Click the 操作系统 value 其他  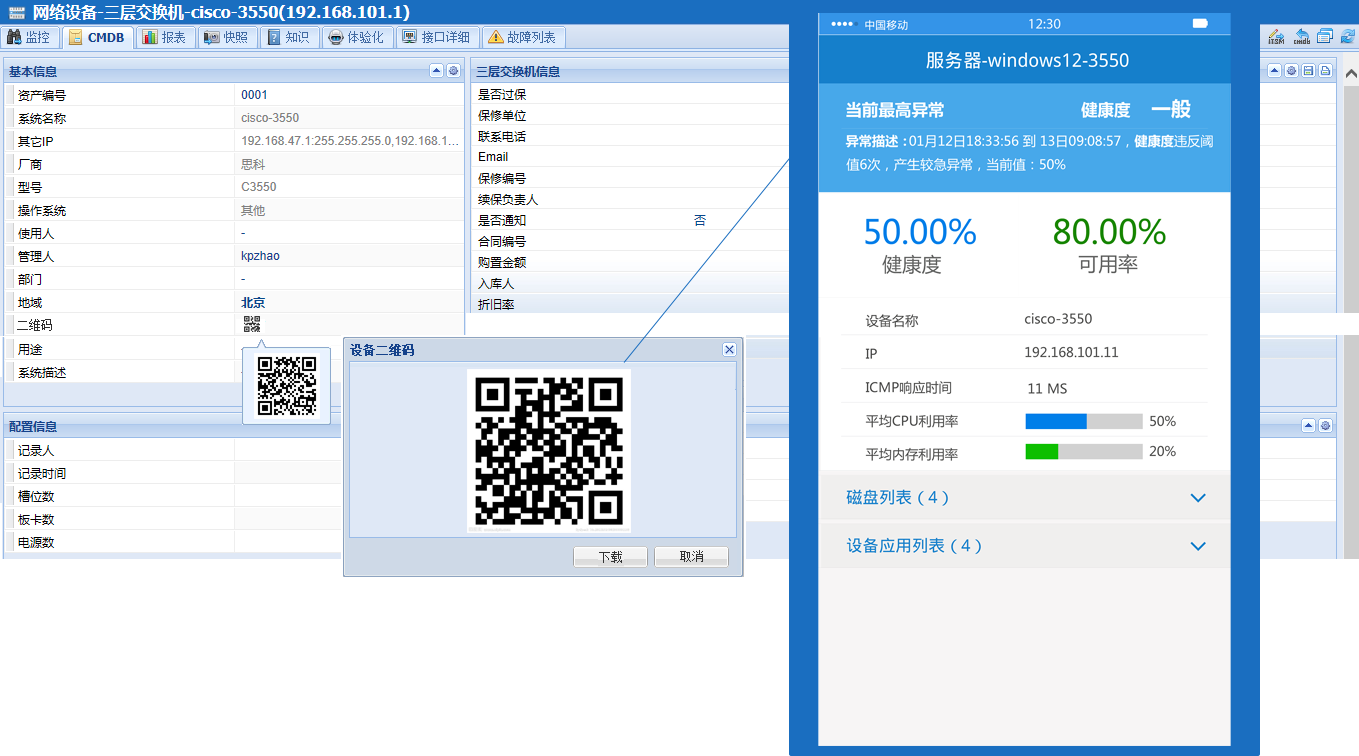point(253,210)
